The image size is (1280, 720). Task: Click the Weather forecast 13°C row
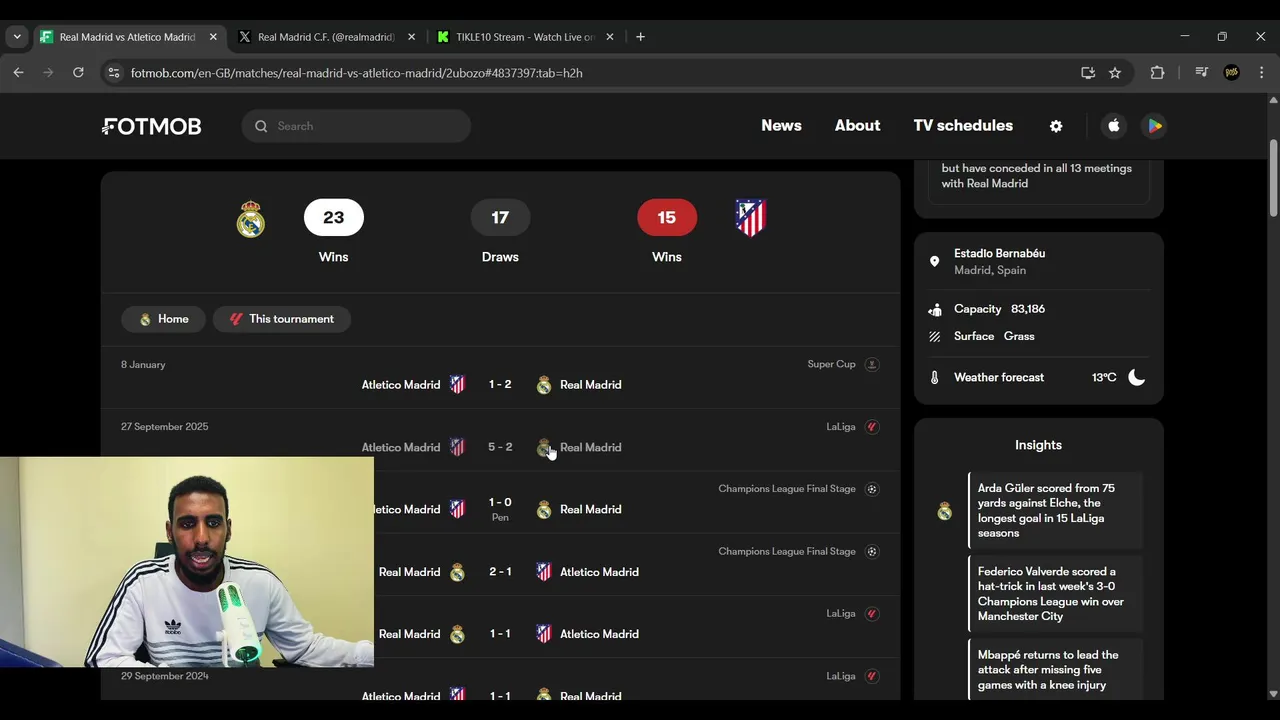click(1039, 377)
